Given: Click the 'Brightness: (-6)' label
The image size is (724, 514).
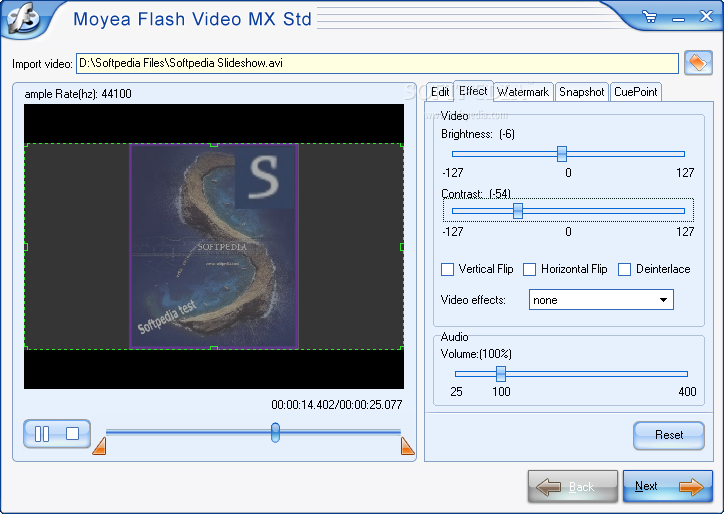Looking at the screenshot, I should point(478,134).
